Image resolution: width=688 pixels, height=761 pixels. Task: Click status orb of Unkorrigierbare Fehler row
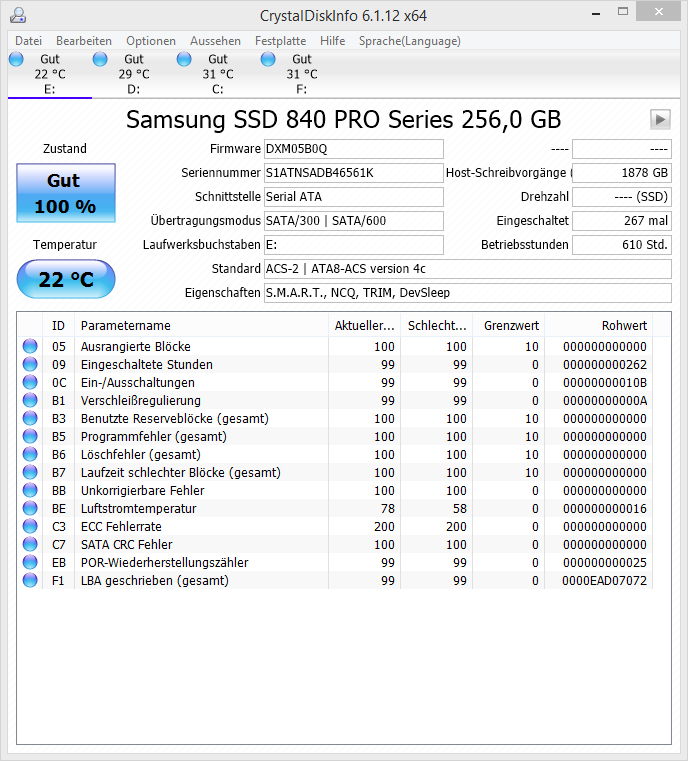(x=30, y=490)
